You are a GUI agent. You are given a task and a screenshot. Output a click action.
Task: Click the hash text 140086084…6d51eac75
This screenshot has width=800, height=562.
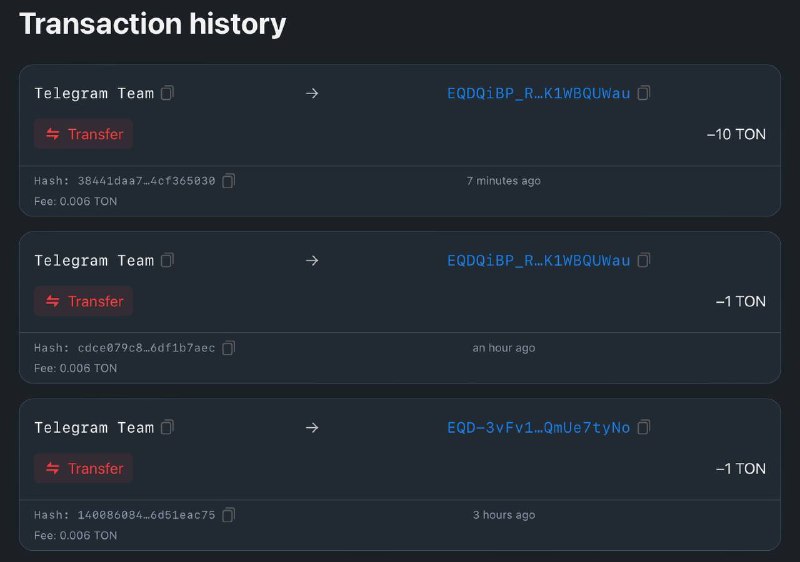pyautogui.click(x=146, y=515)
